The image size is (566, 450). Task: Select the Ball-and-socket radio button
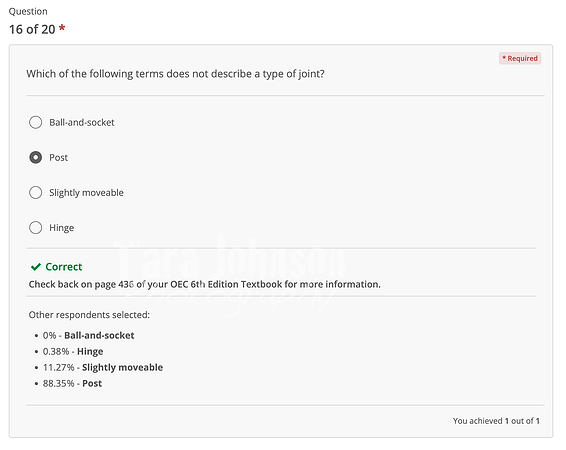(x=35, y=122)
